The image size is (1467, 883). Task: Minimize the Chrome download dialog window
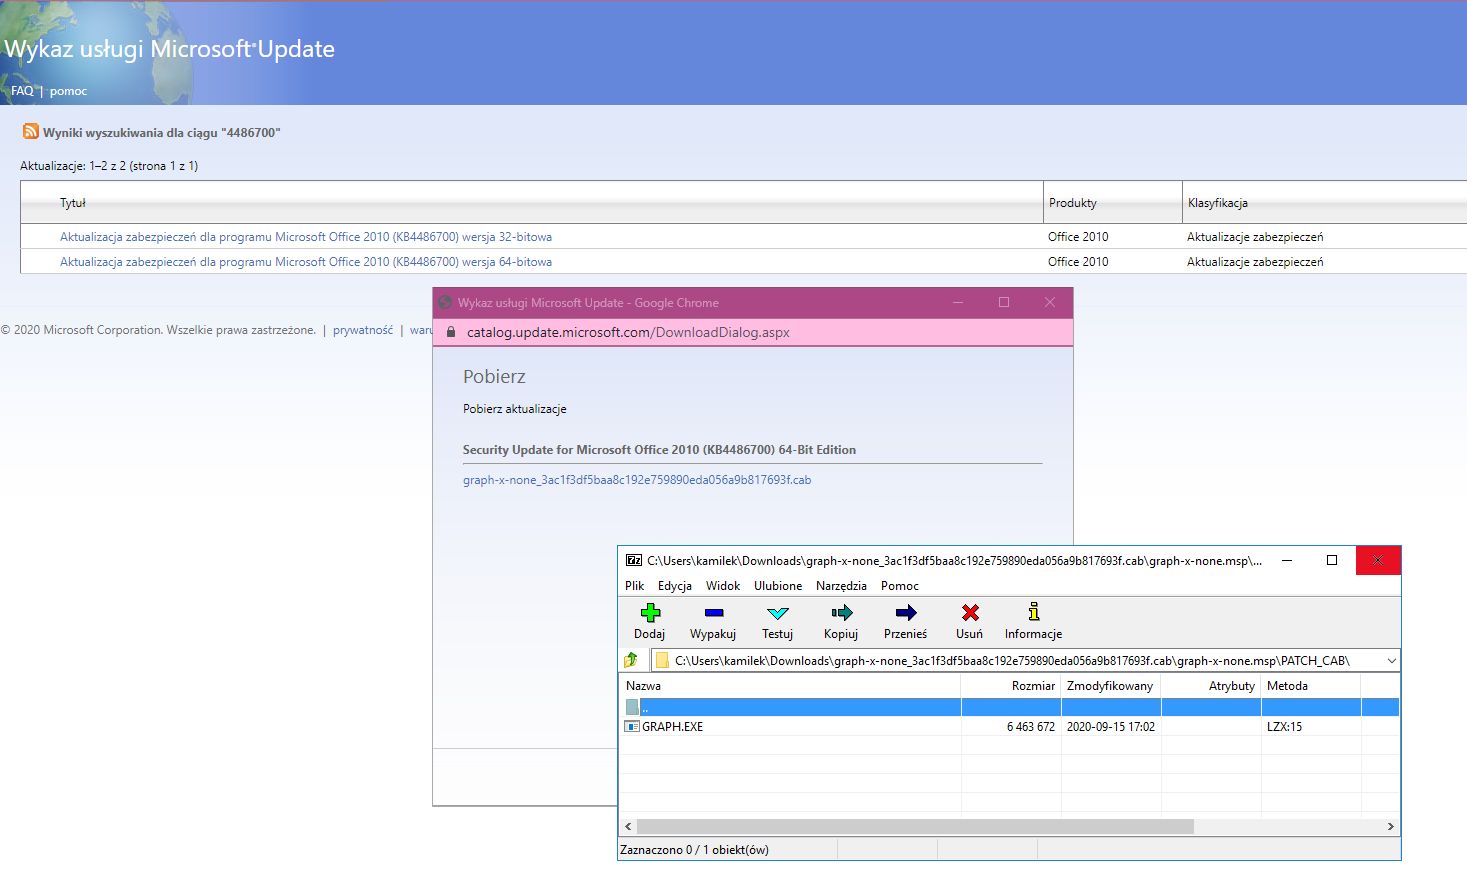tap(958, 303)
